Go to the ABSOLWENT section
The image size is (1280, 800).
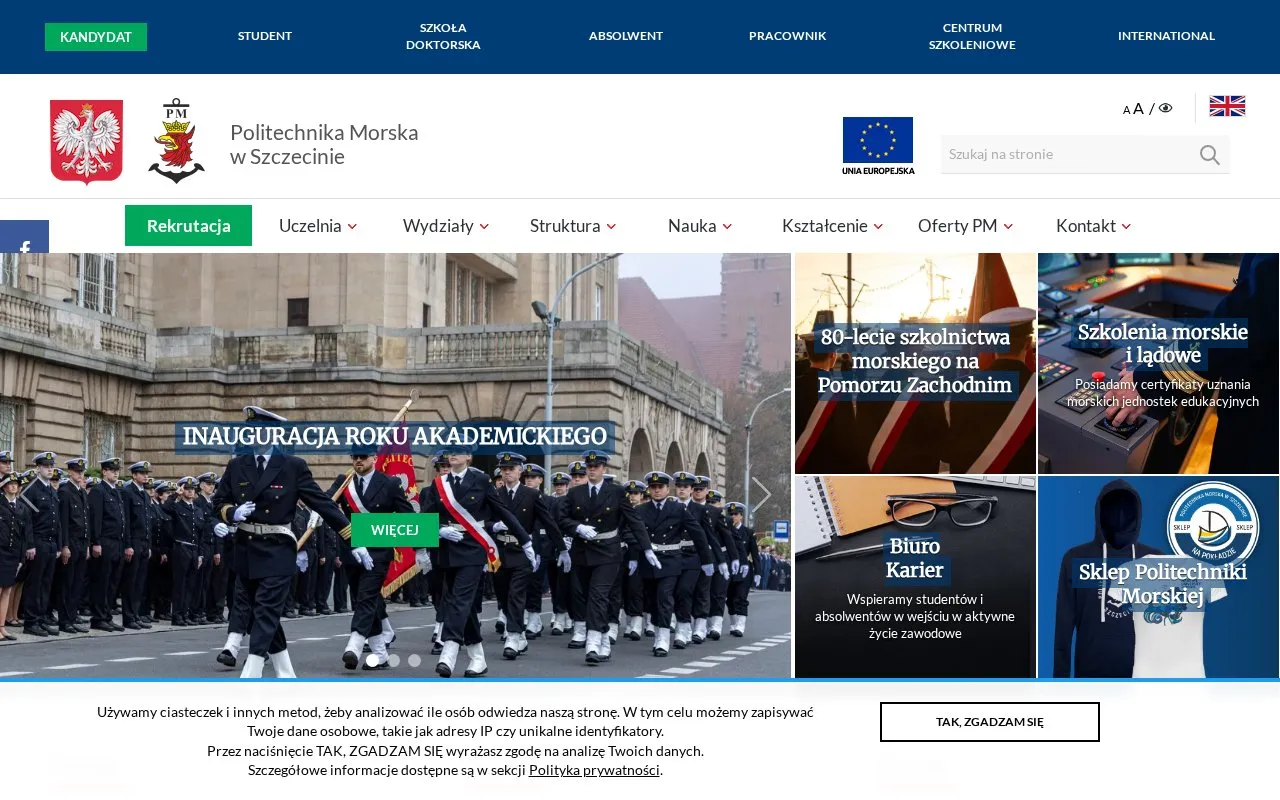[x=626, y=36]
